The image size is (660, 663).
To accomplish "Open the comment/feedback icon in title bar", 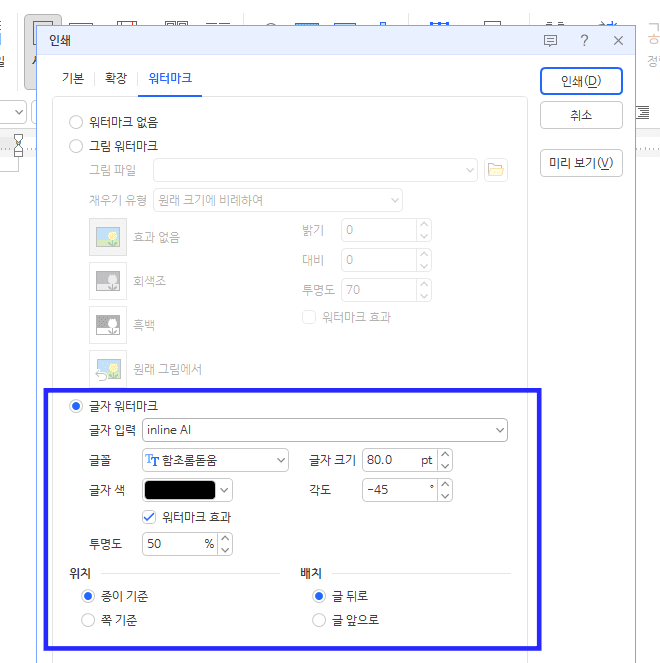I will point(550,41).
